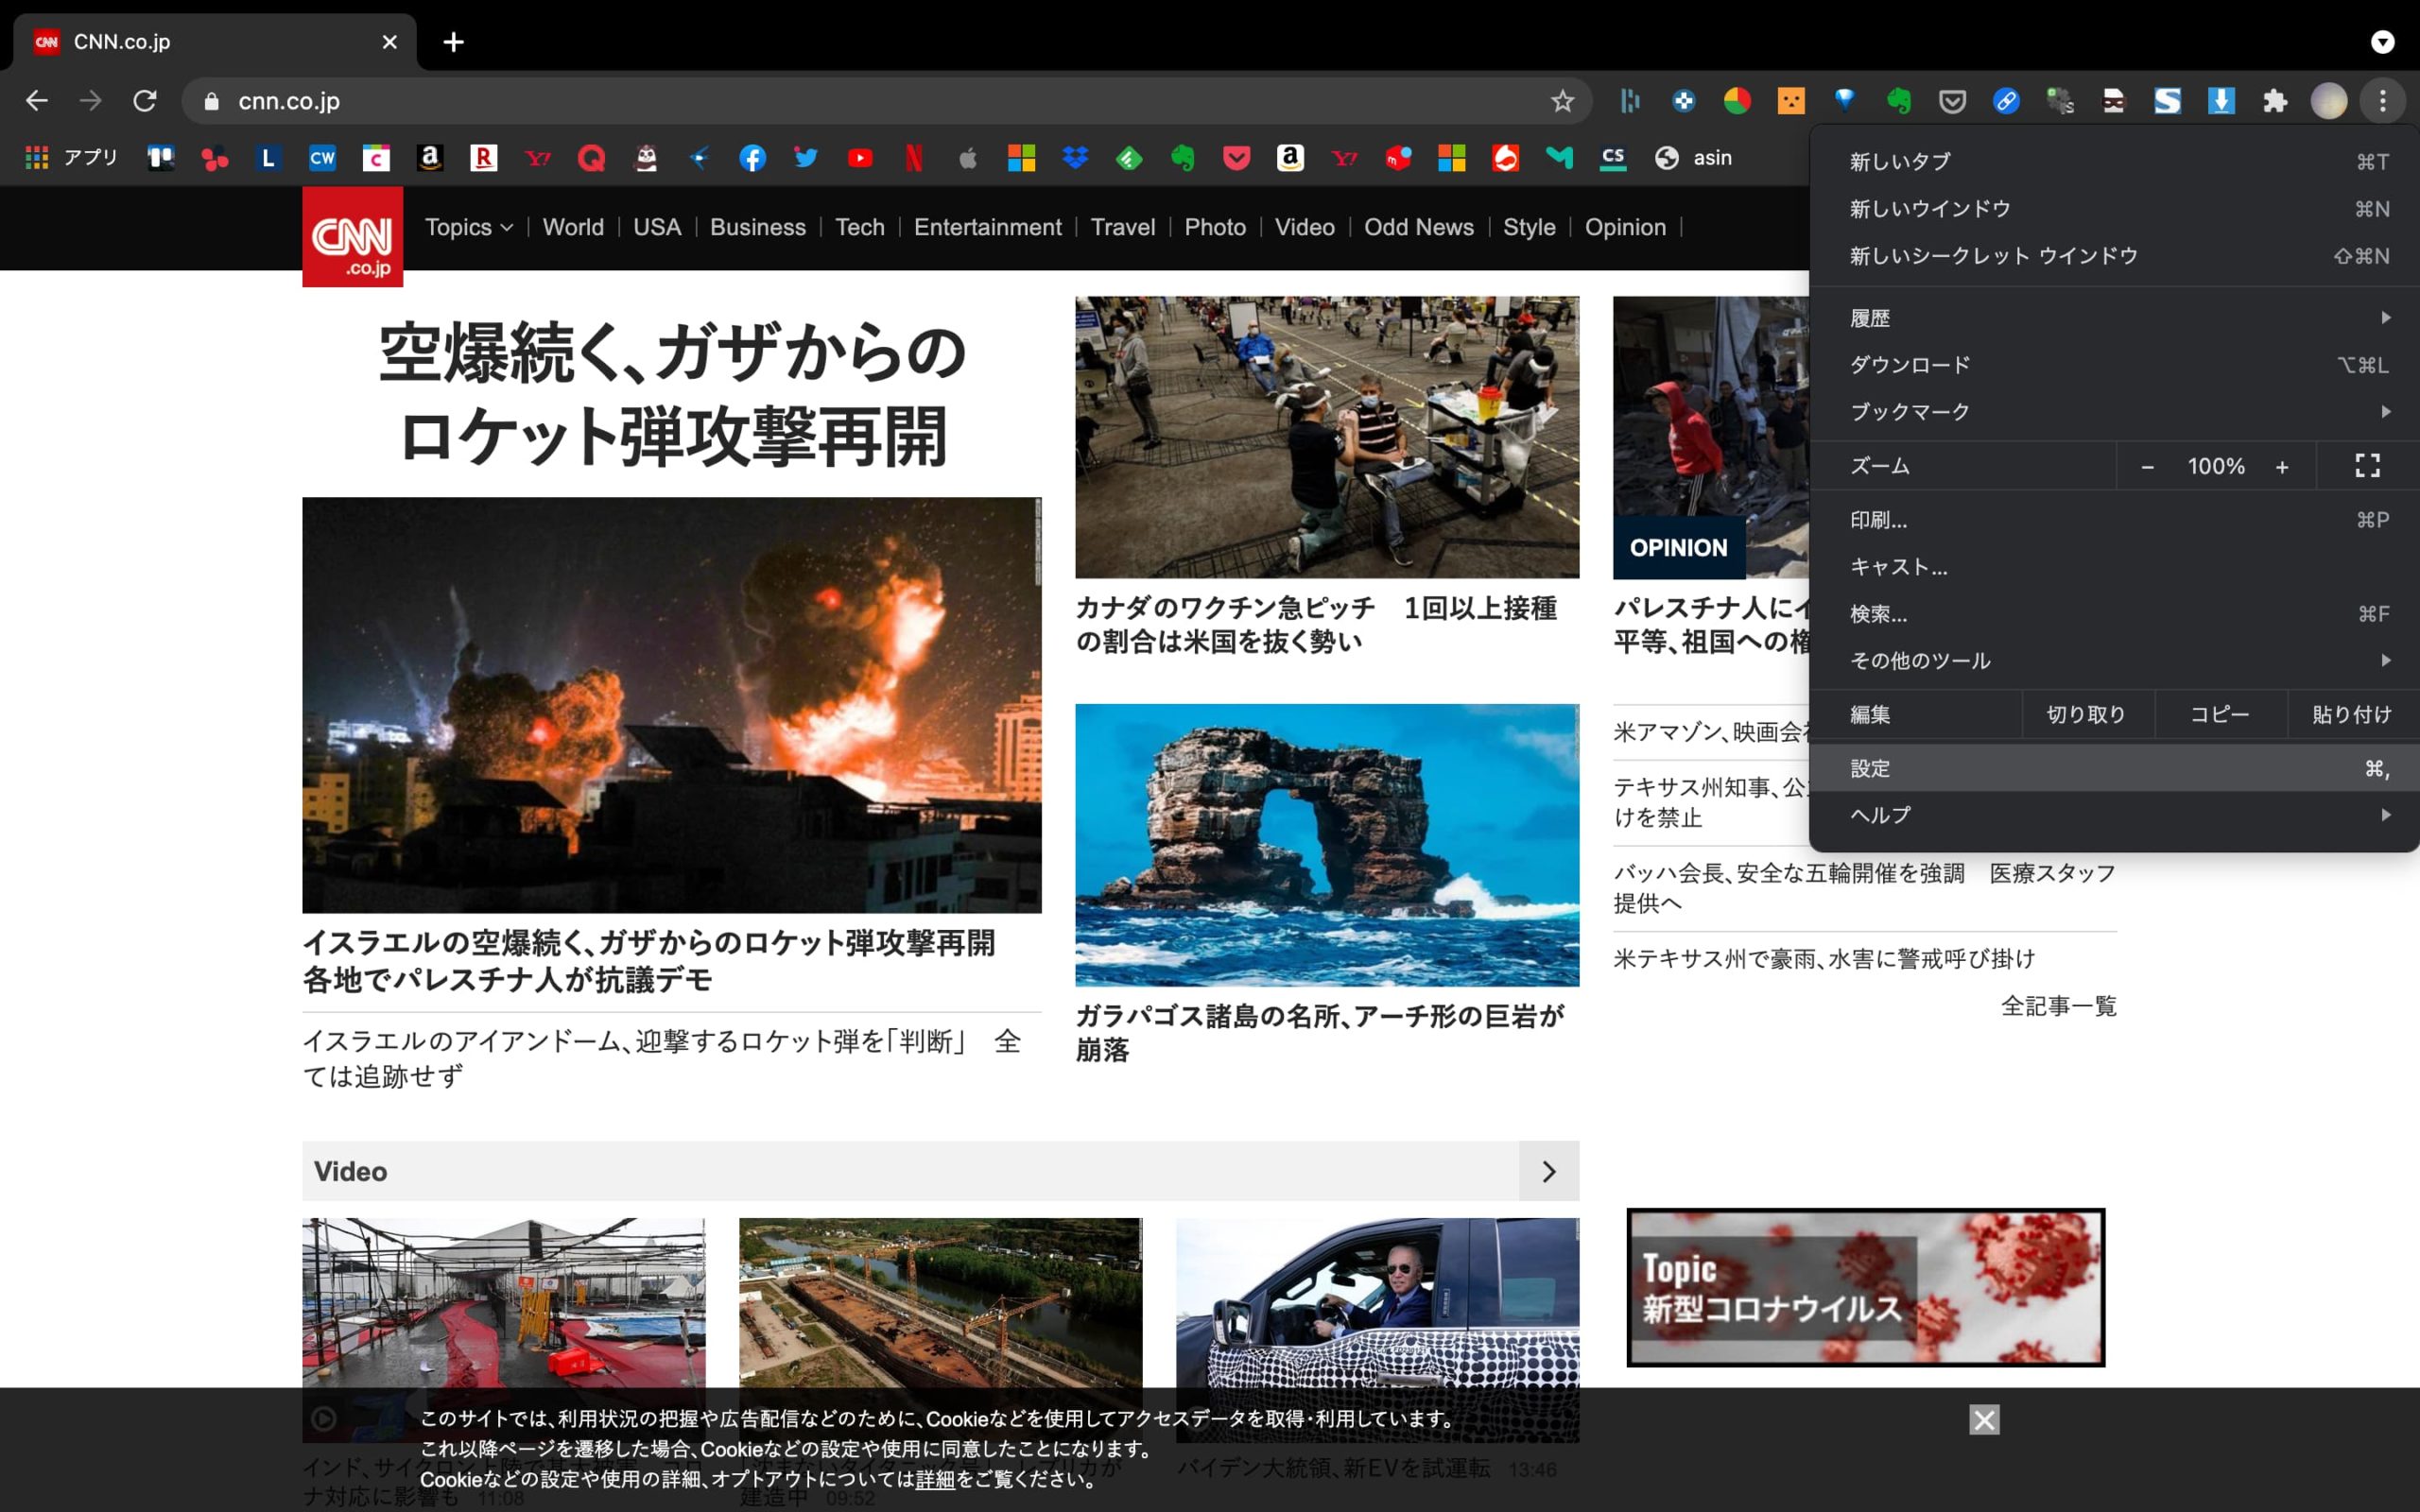Go back using the browser back arrow
Viewport: 2420px width, 1512px height.
click(37, 101)
